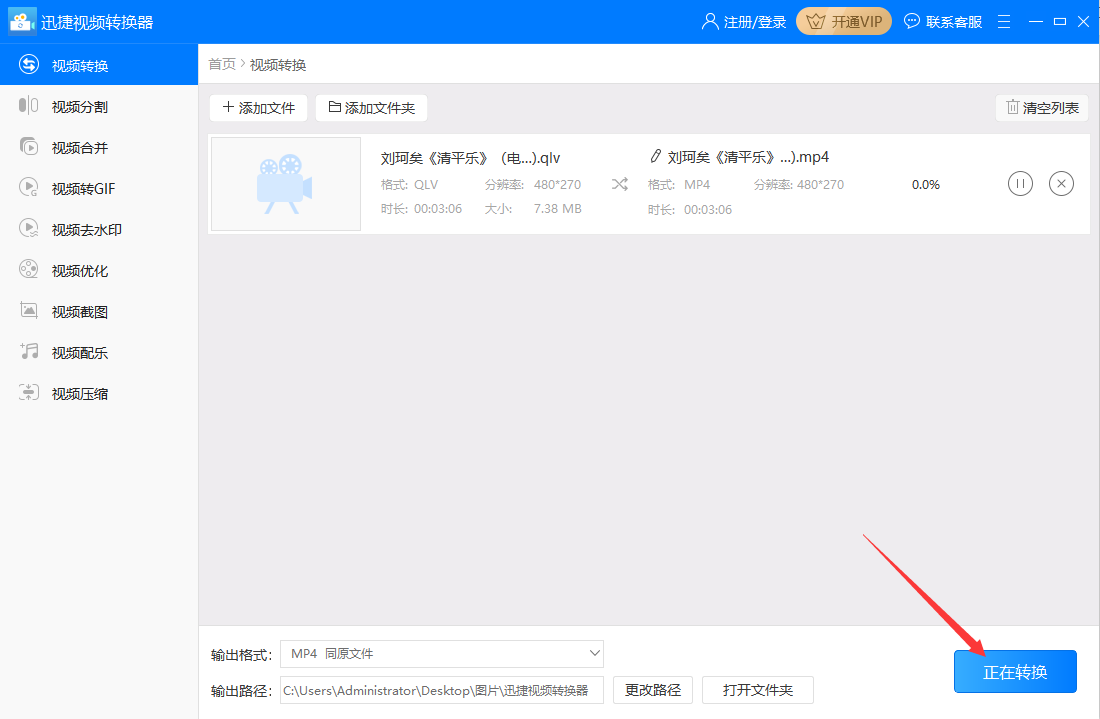1100x719 pixels.
Task: Click the 正在转换 button
Action: pyautogui.click(x=1015, y=671)
